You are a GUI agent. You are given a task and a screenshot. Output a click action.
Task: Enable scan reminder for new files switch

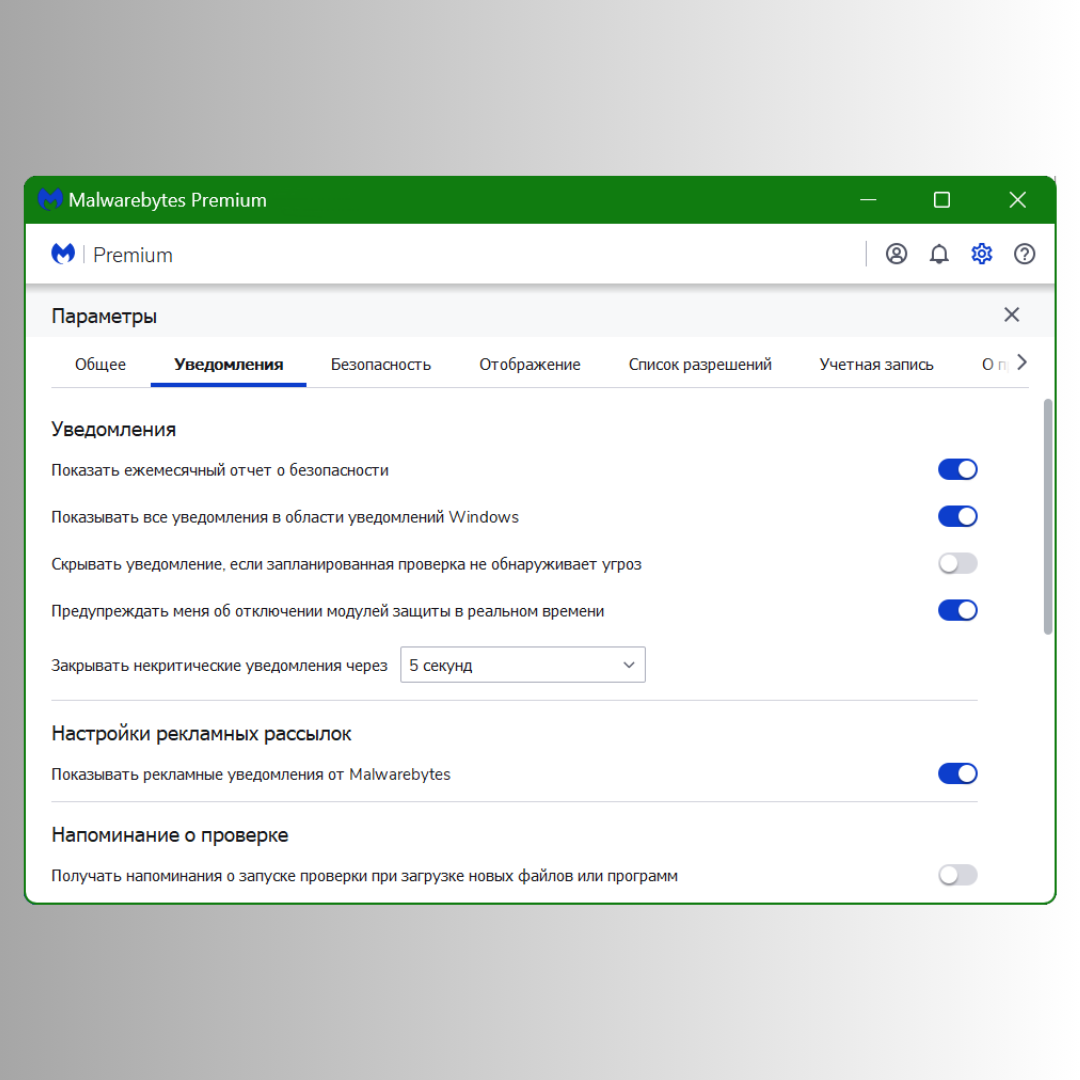point(957,875)
